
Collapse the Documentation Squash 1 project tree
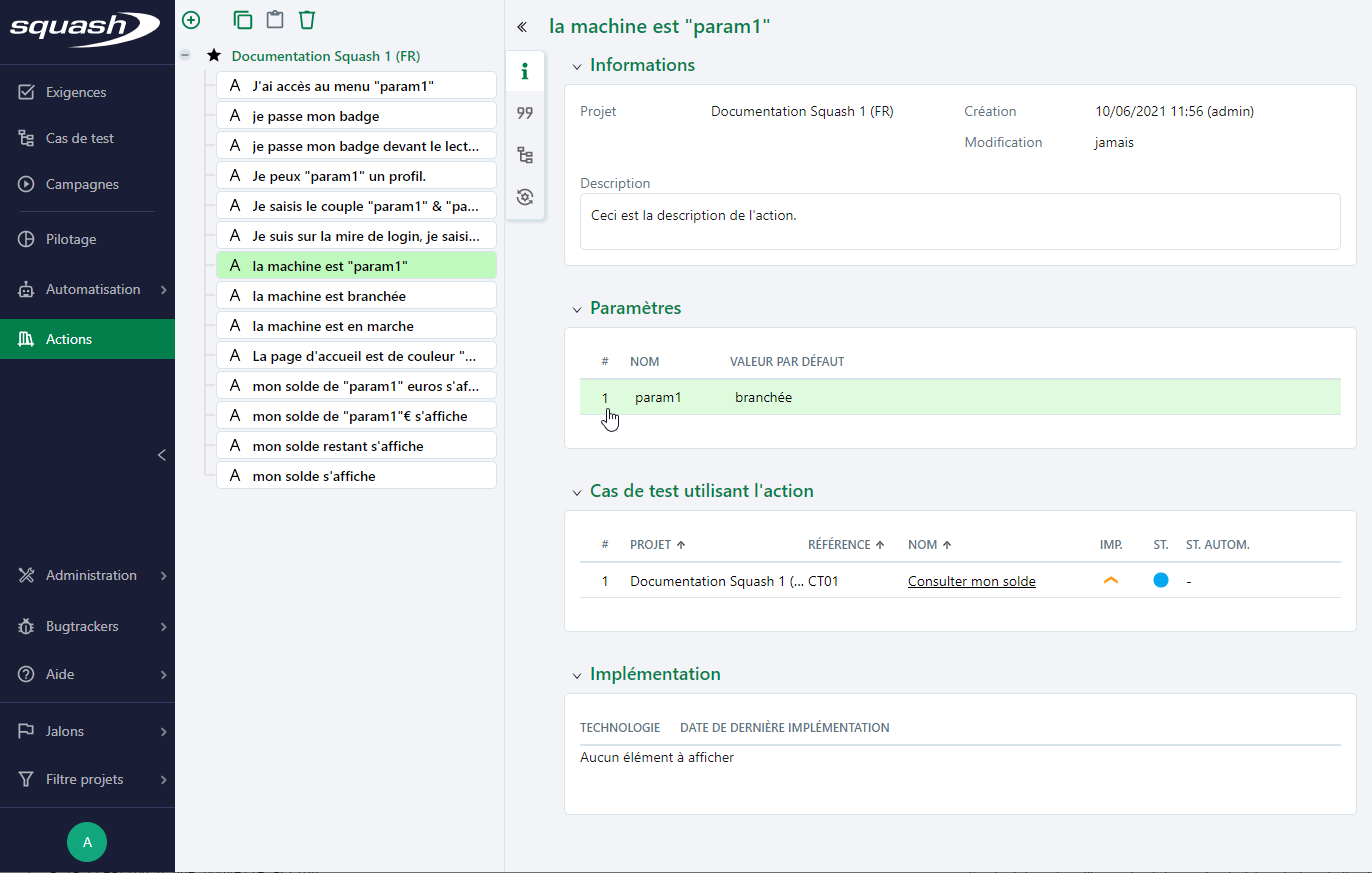185,55
